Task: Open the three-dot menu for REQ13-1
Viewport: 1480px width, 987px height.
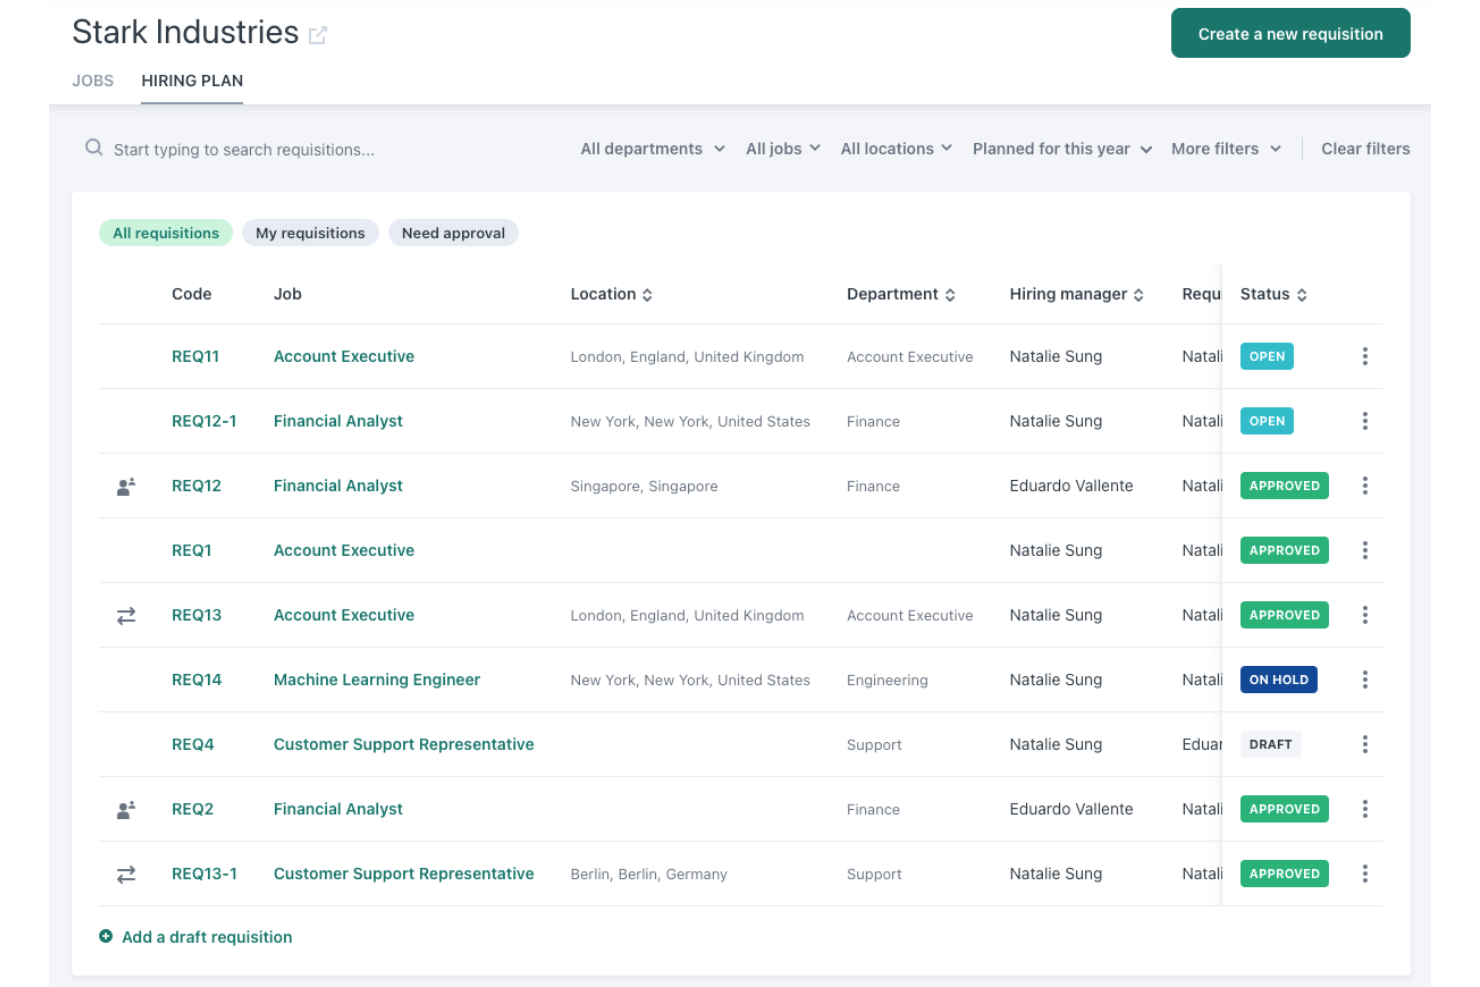Action: [x=1365, y=874]
